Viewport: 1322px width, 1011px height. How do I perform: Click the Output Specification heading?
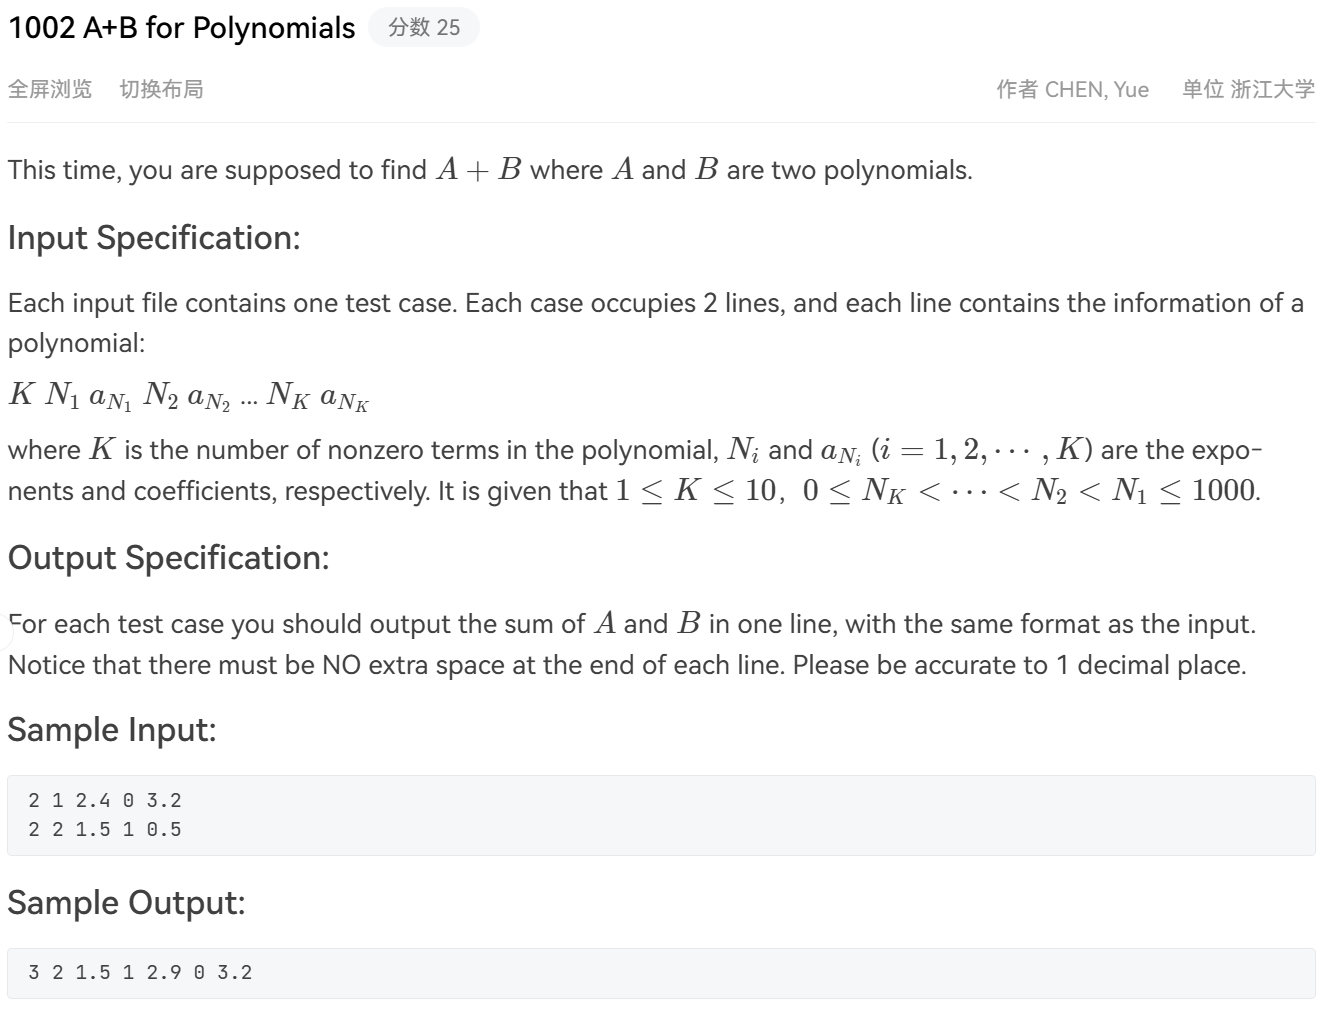tap(169, 558)
